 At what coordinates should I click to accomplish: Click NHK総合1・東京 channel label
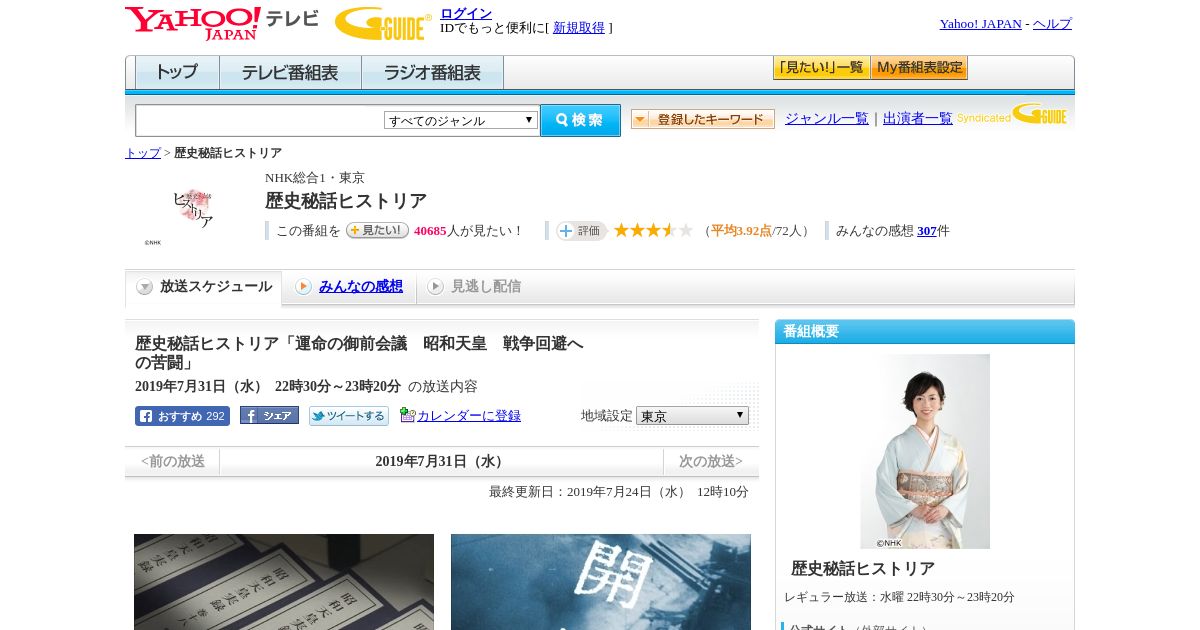[x=315, y=178]
